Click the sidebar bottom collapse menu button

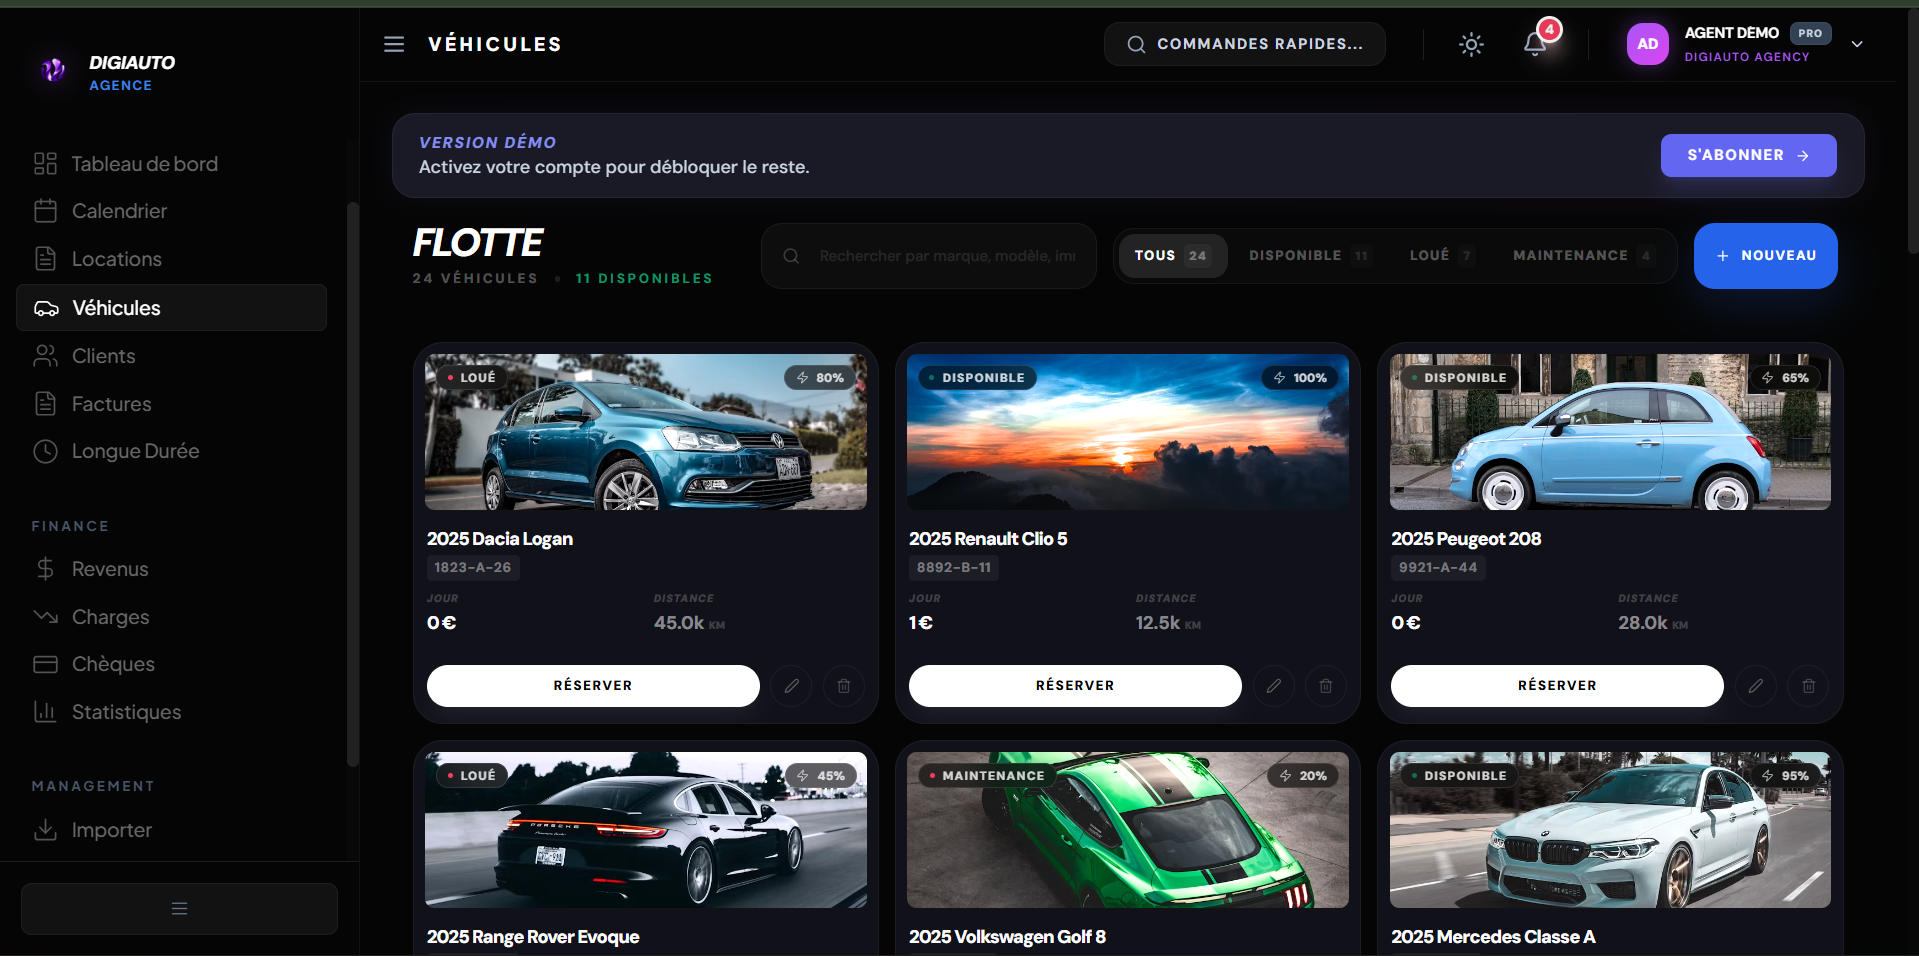179,909
